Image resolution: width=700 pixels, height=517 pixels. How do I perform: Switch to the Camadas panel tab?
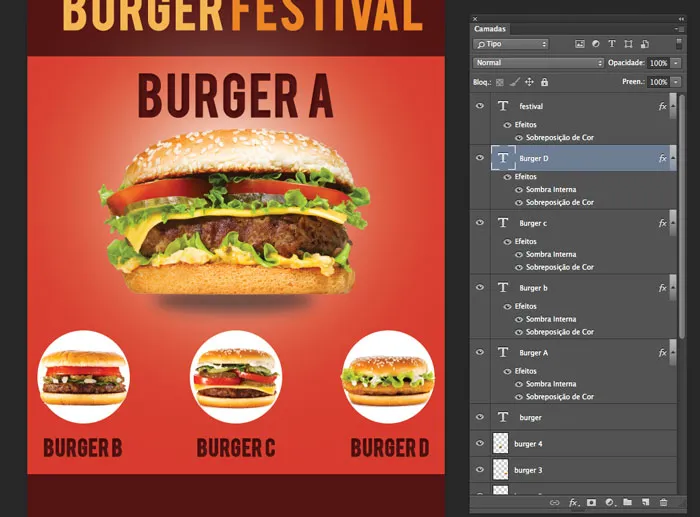click(x=490, y=29)
